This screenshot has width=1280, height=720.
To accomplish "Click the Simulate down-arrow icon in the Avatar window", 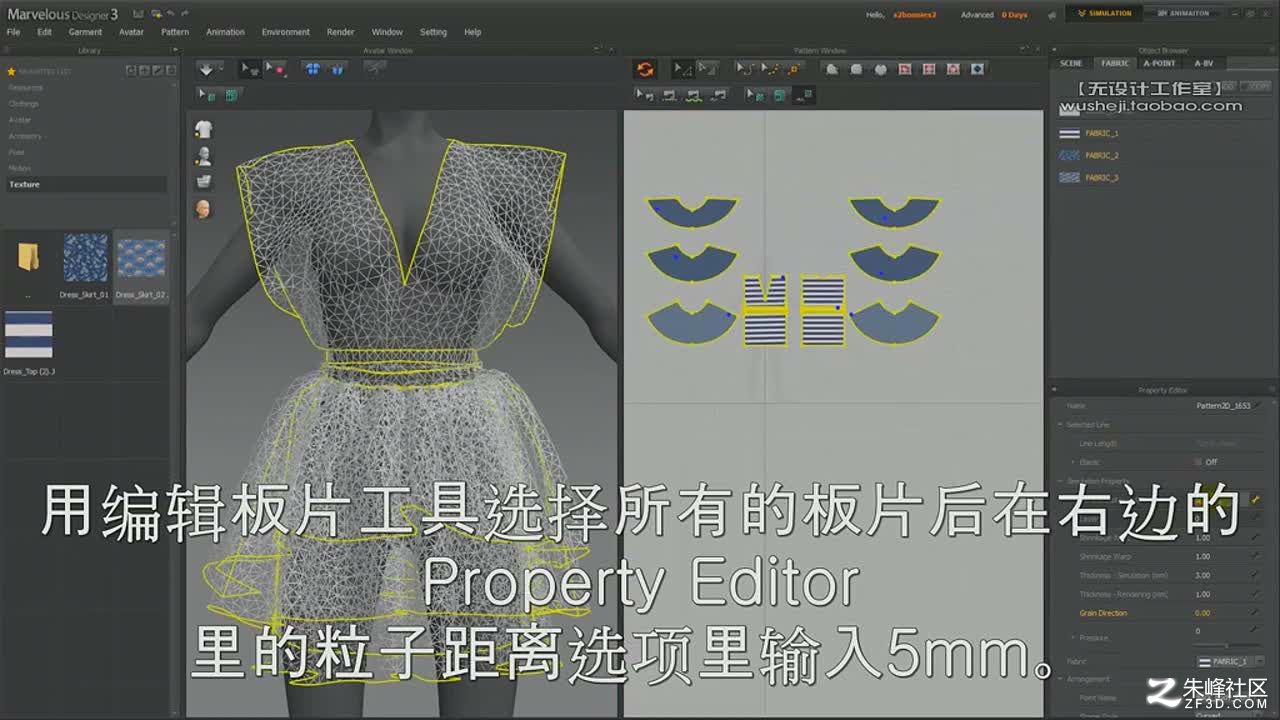I will coord(206,69).
